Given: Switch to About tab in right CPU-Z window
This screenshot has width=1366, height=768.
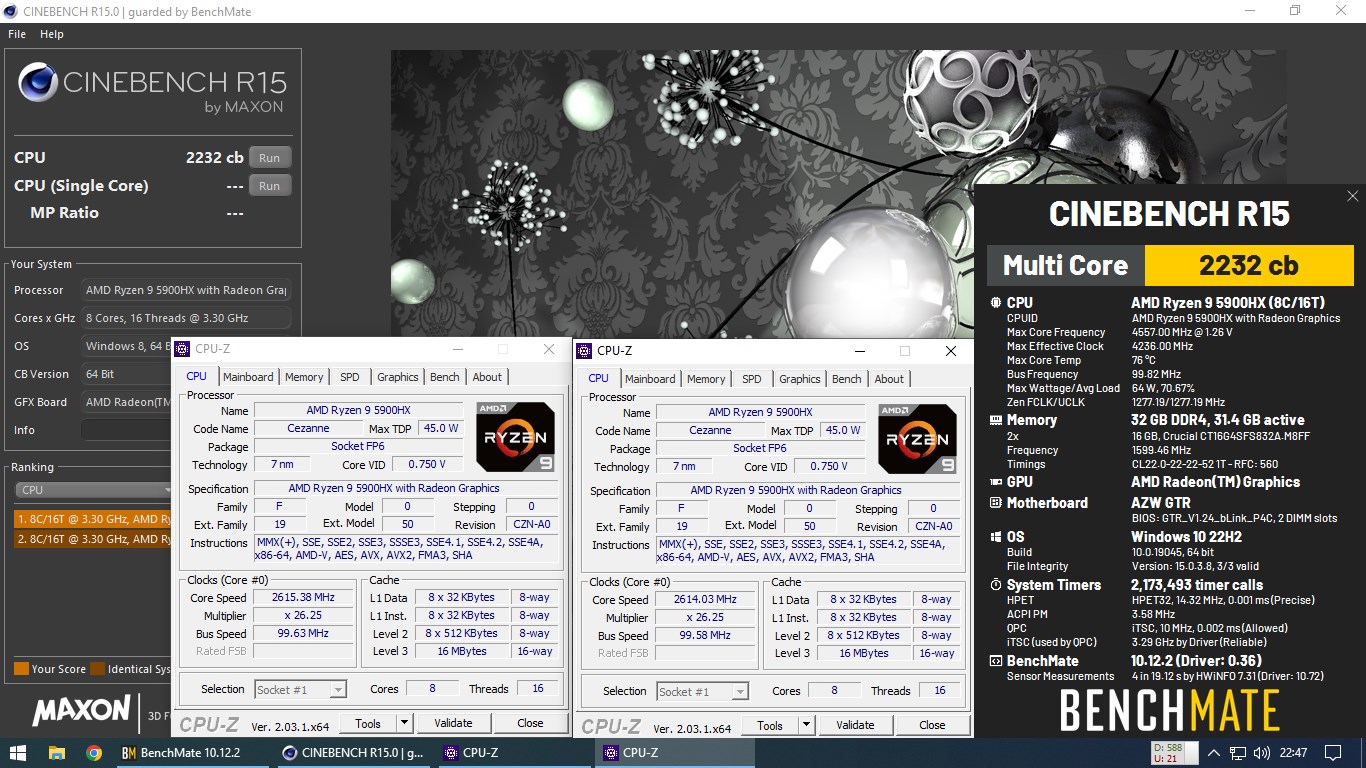Looking at the screenshot, I should [x=889, y=379].
